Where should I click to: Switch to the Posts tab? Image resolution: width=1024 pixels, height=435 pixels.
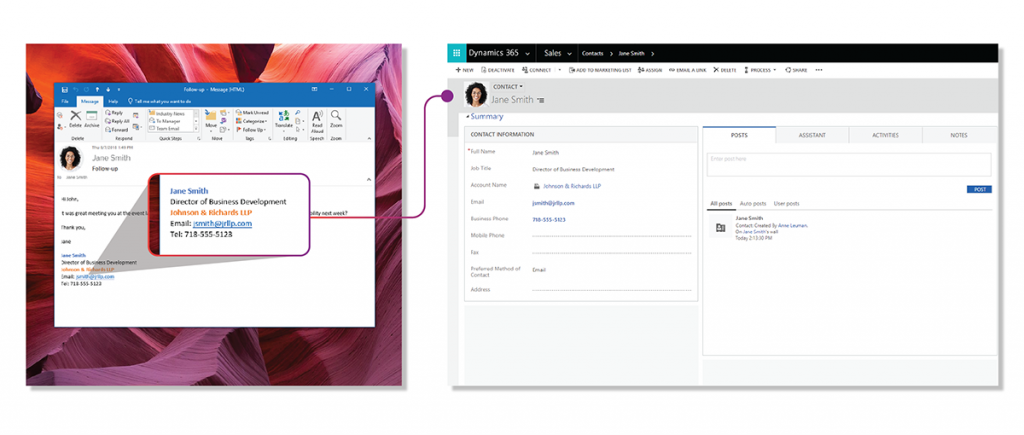coord(739,135)
